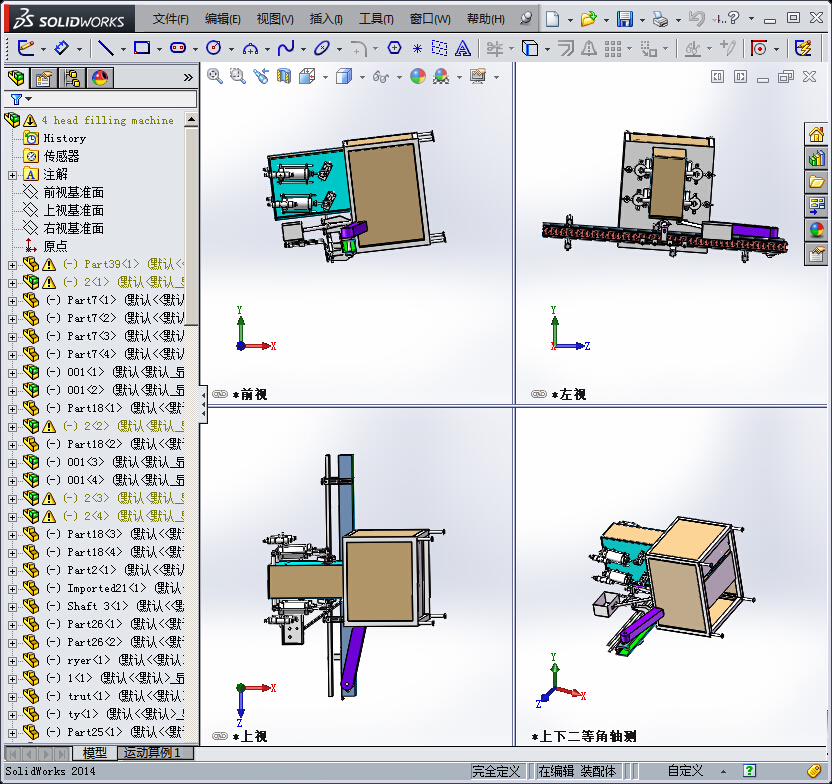832x784 pixels.
Task: Open PropertyManager tab icon
Action: [x=44, y=78]
